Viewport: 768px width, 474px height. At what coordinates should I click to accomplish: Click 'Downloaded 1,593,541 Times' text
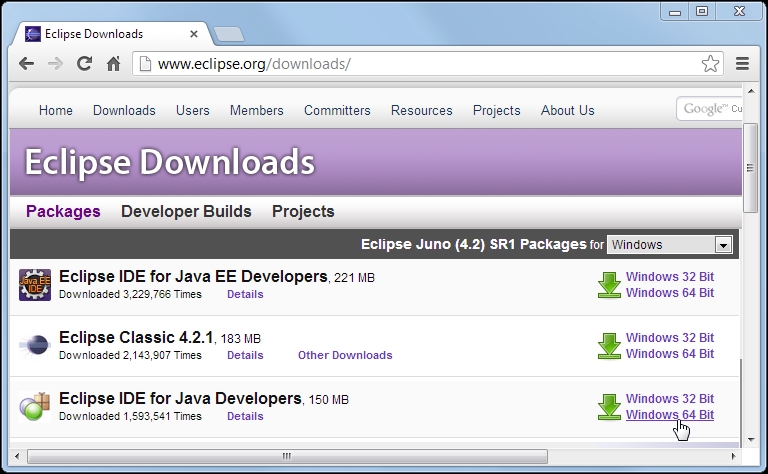point(130,416)
